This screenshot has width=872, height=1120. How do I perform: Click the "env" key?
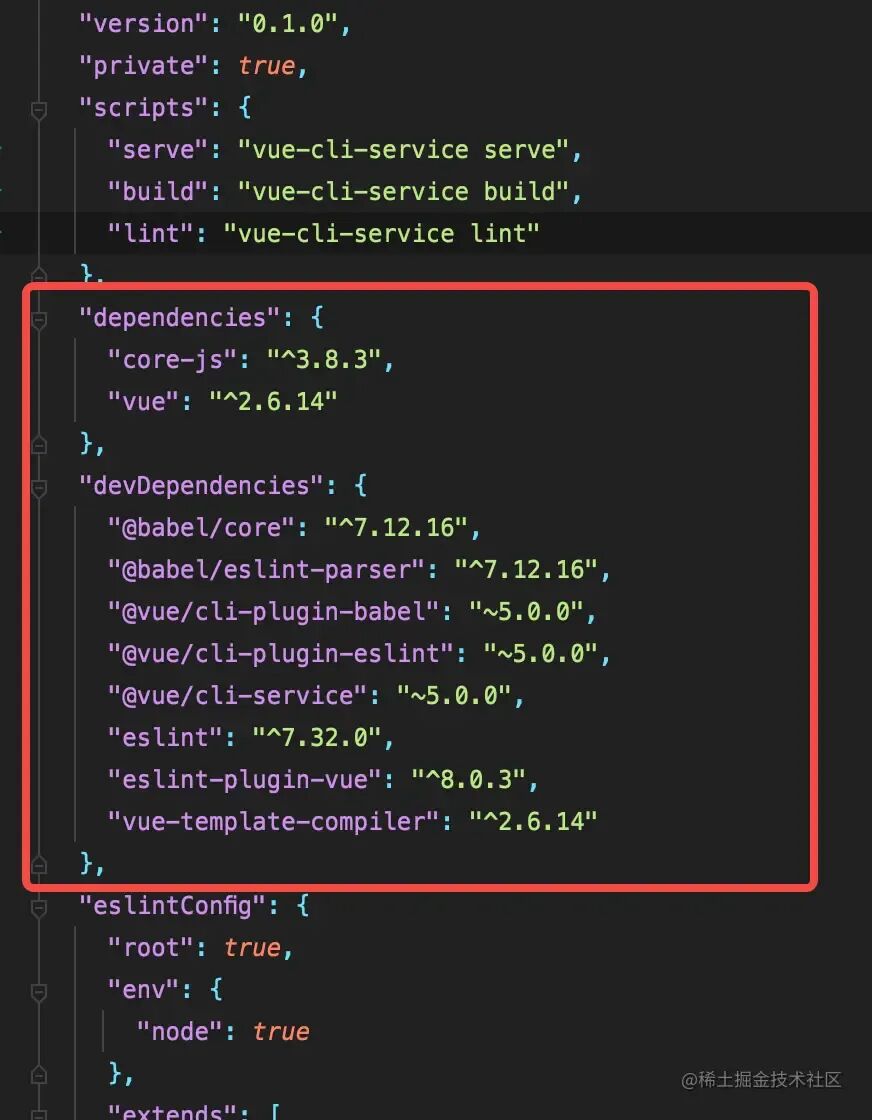144,990
